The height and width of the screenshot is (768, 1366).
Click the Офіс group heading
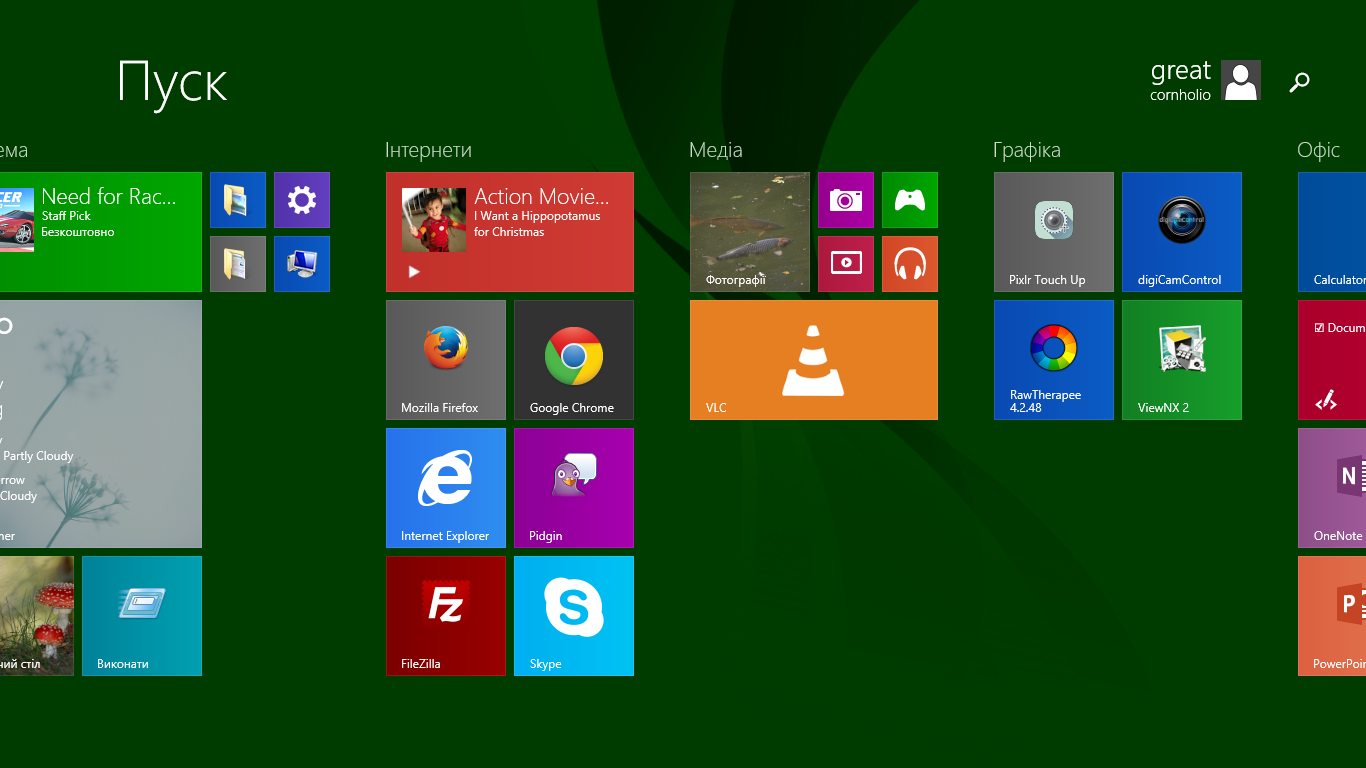click(1318, 150)
